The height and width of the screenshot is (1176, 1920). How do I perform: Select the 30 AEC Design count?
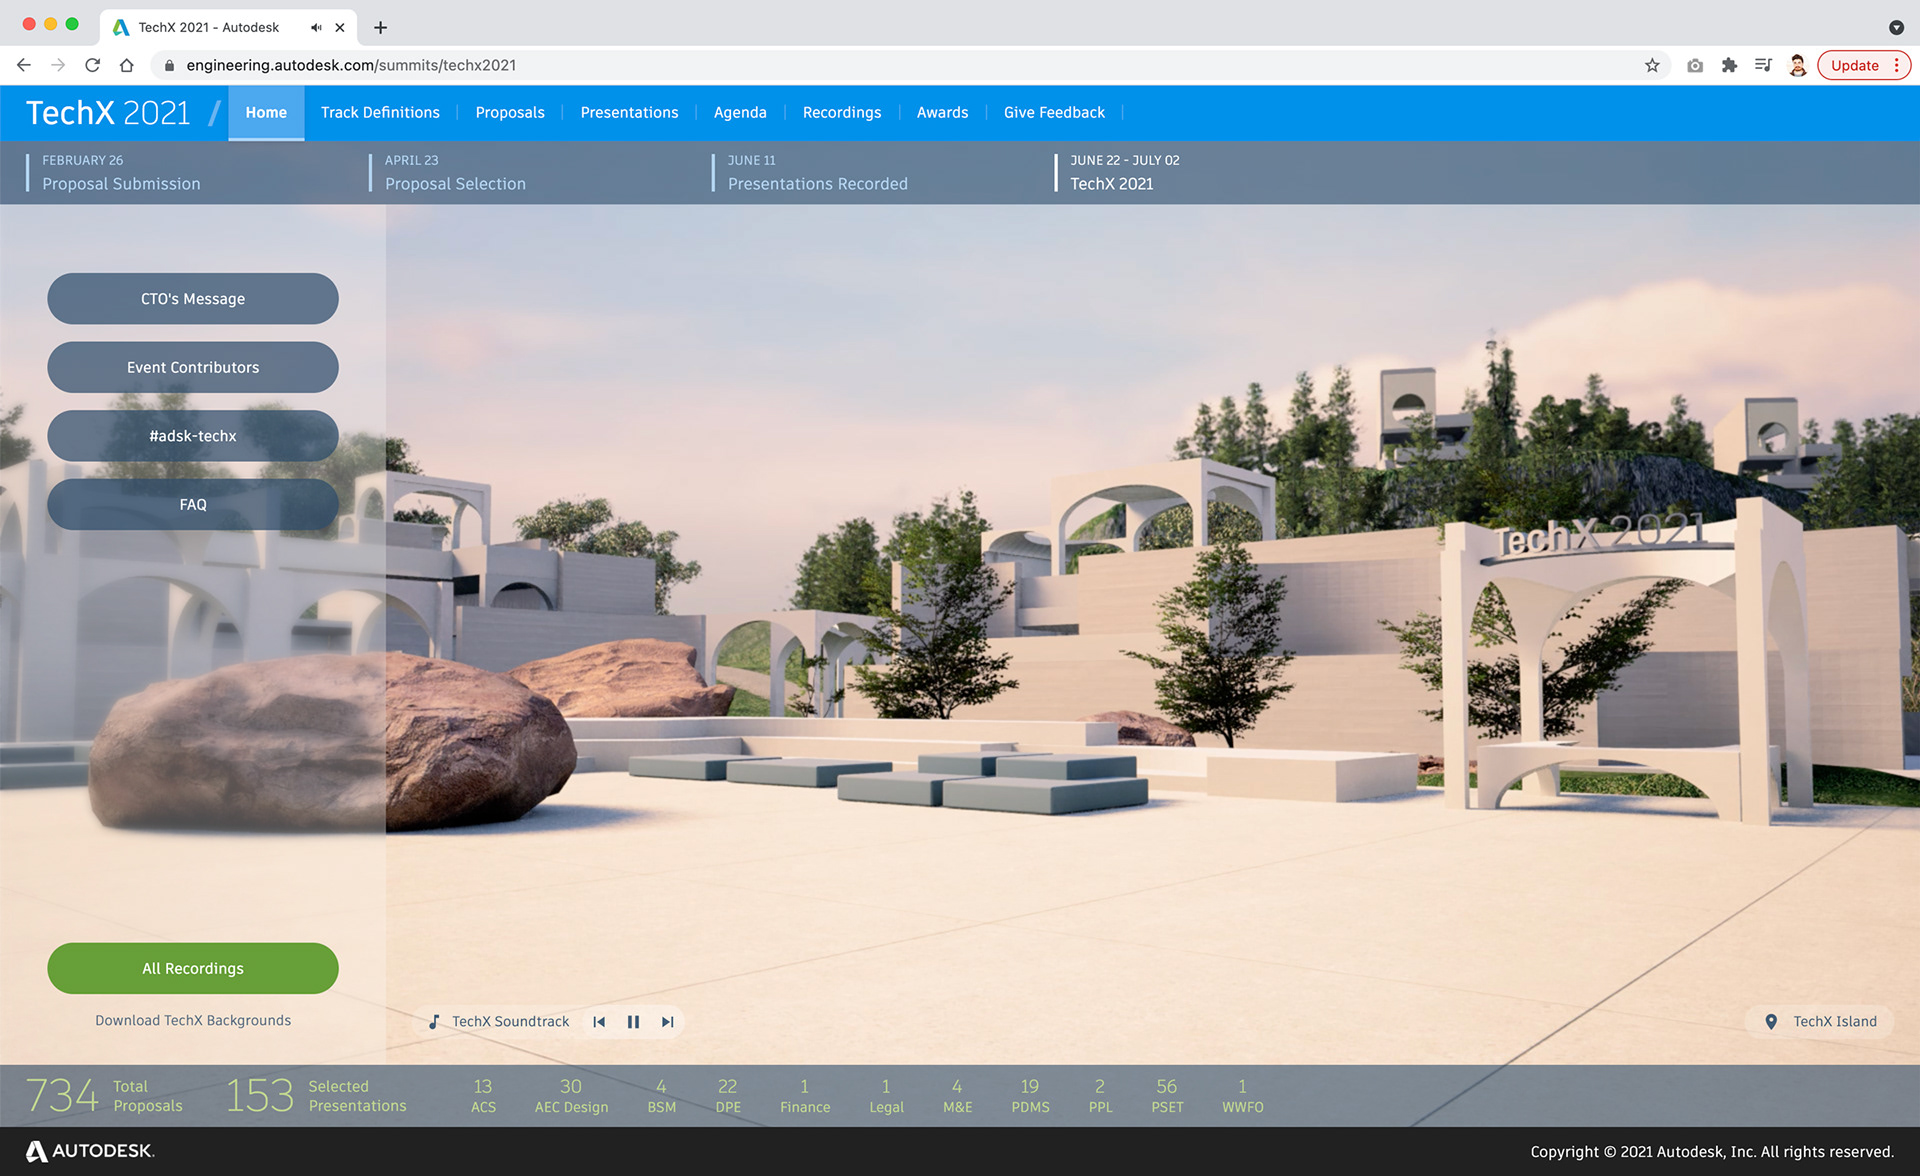click(571, 1096)
